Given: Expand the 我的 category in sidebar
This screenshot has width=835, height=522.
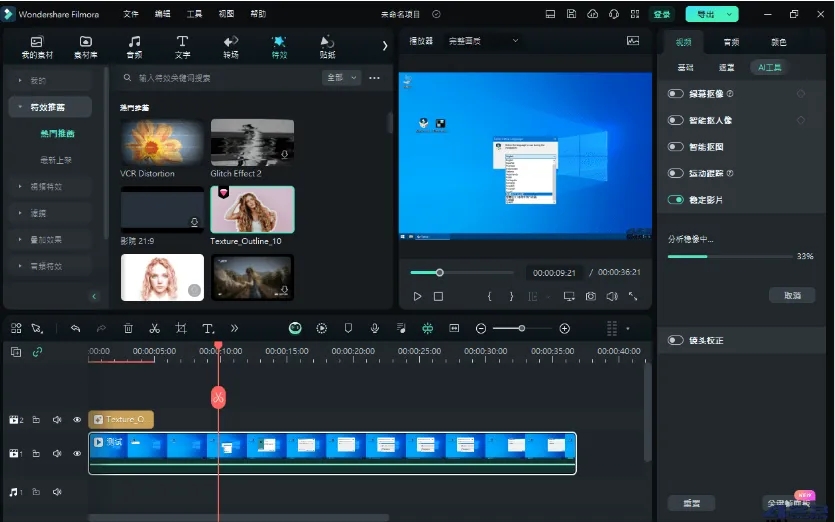Looking at the screenshot, I should [50, 80].
